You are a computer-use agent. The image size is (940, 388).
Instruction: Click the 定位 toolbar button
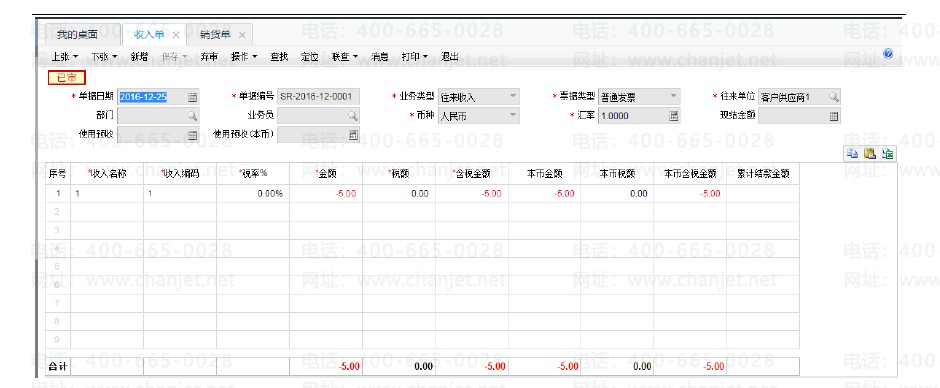click(309, 57)
